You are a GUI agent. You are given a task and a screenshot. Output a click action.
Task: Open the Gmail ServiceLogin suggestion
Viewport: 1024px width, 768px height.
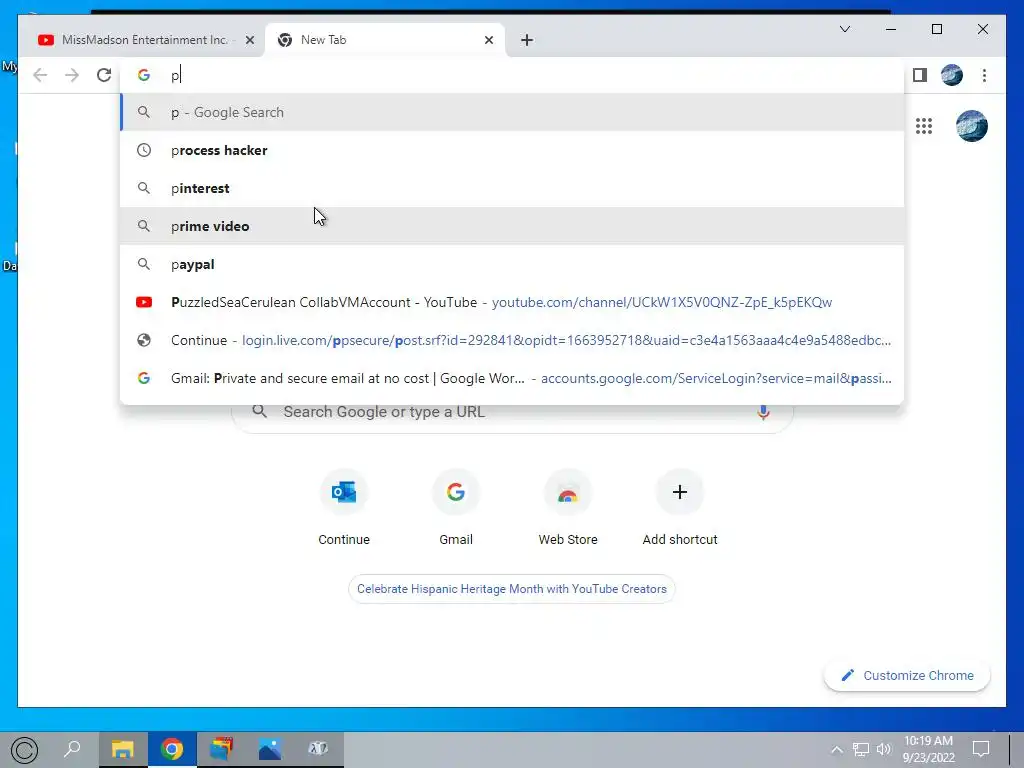tap(512, 378)
